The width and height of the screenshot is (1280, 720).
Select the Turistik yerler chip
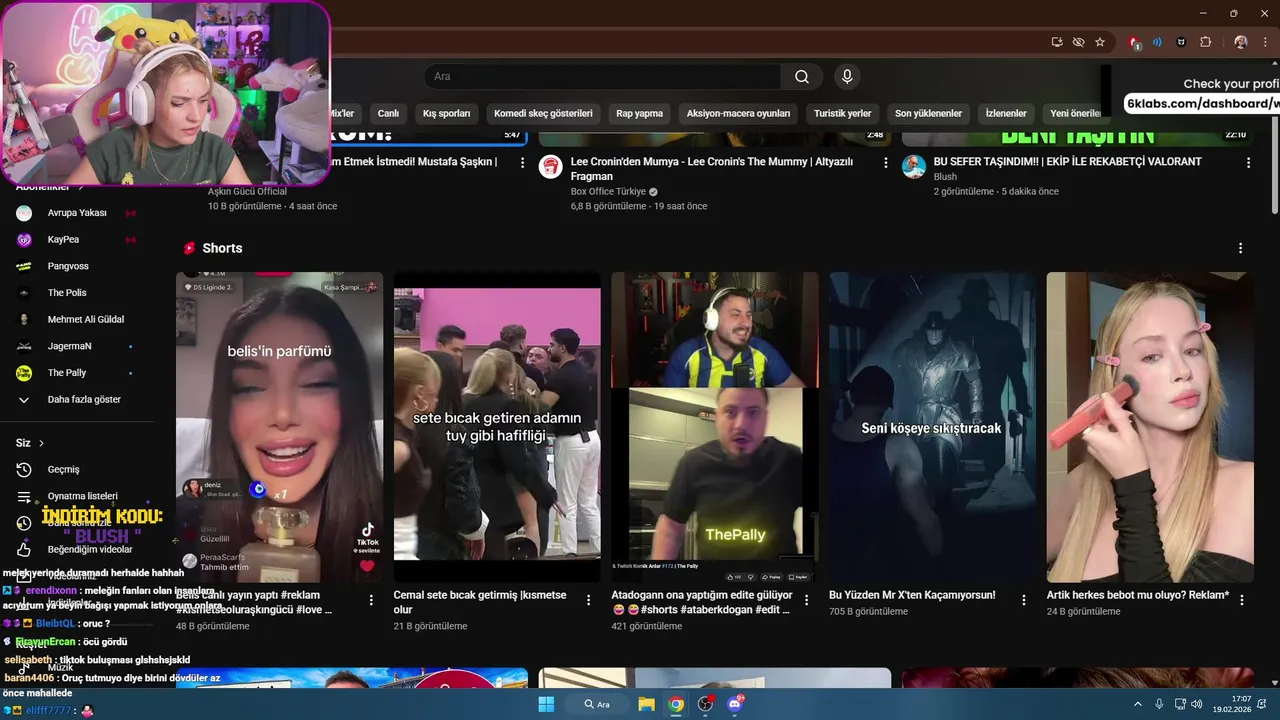[x=842, y=113]
